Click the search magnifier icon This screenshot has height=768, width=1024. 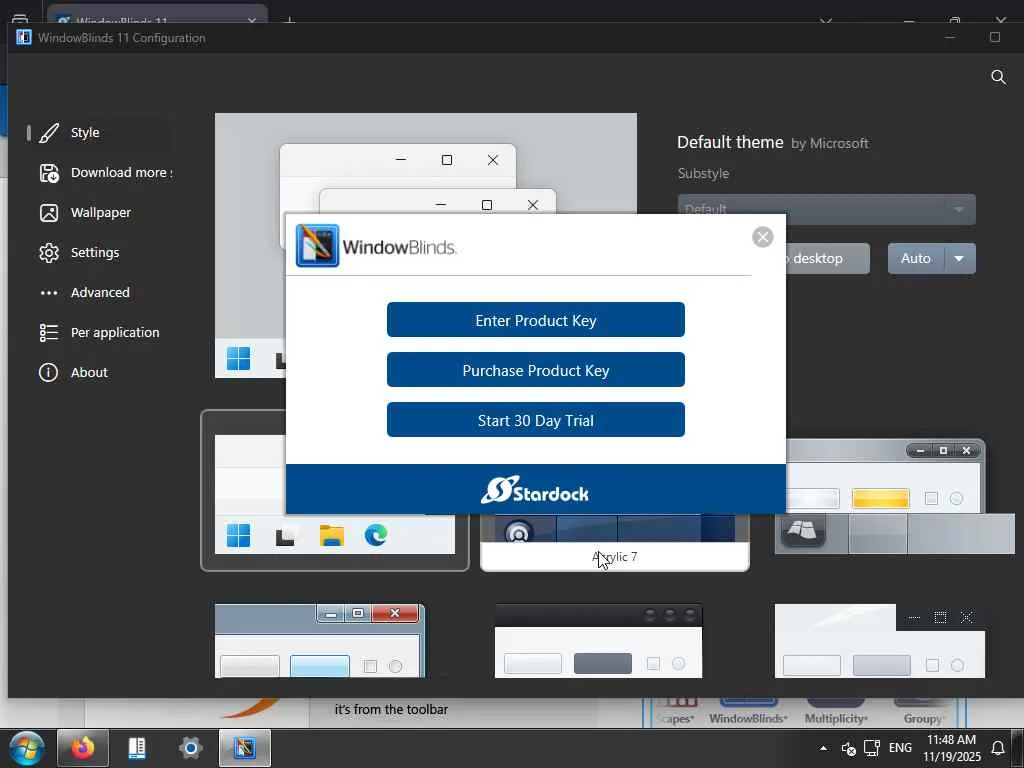click(998, 77)
